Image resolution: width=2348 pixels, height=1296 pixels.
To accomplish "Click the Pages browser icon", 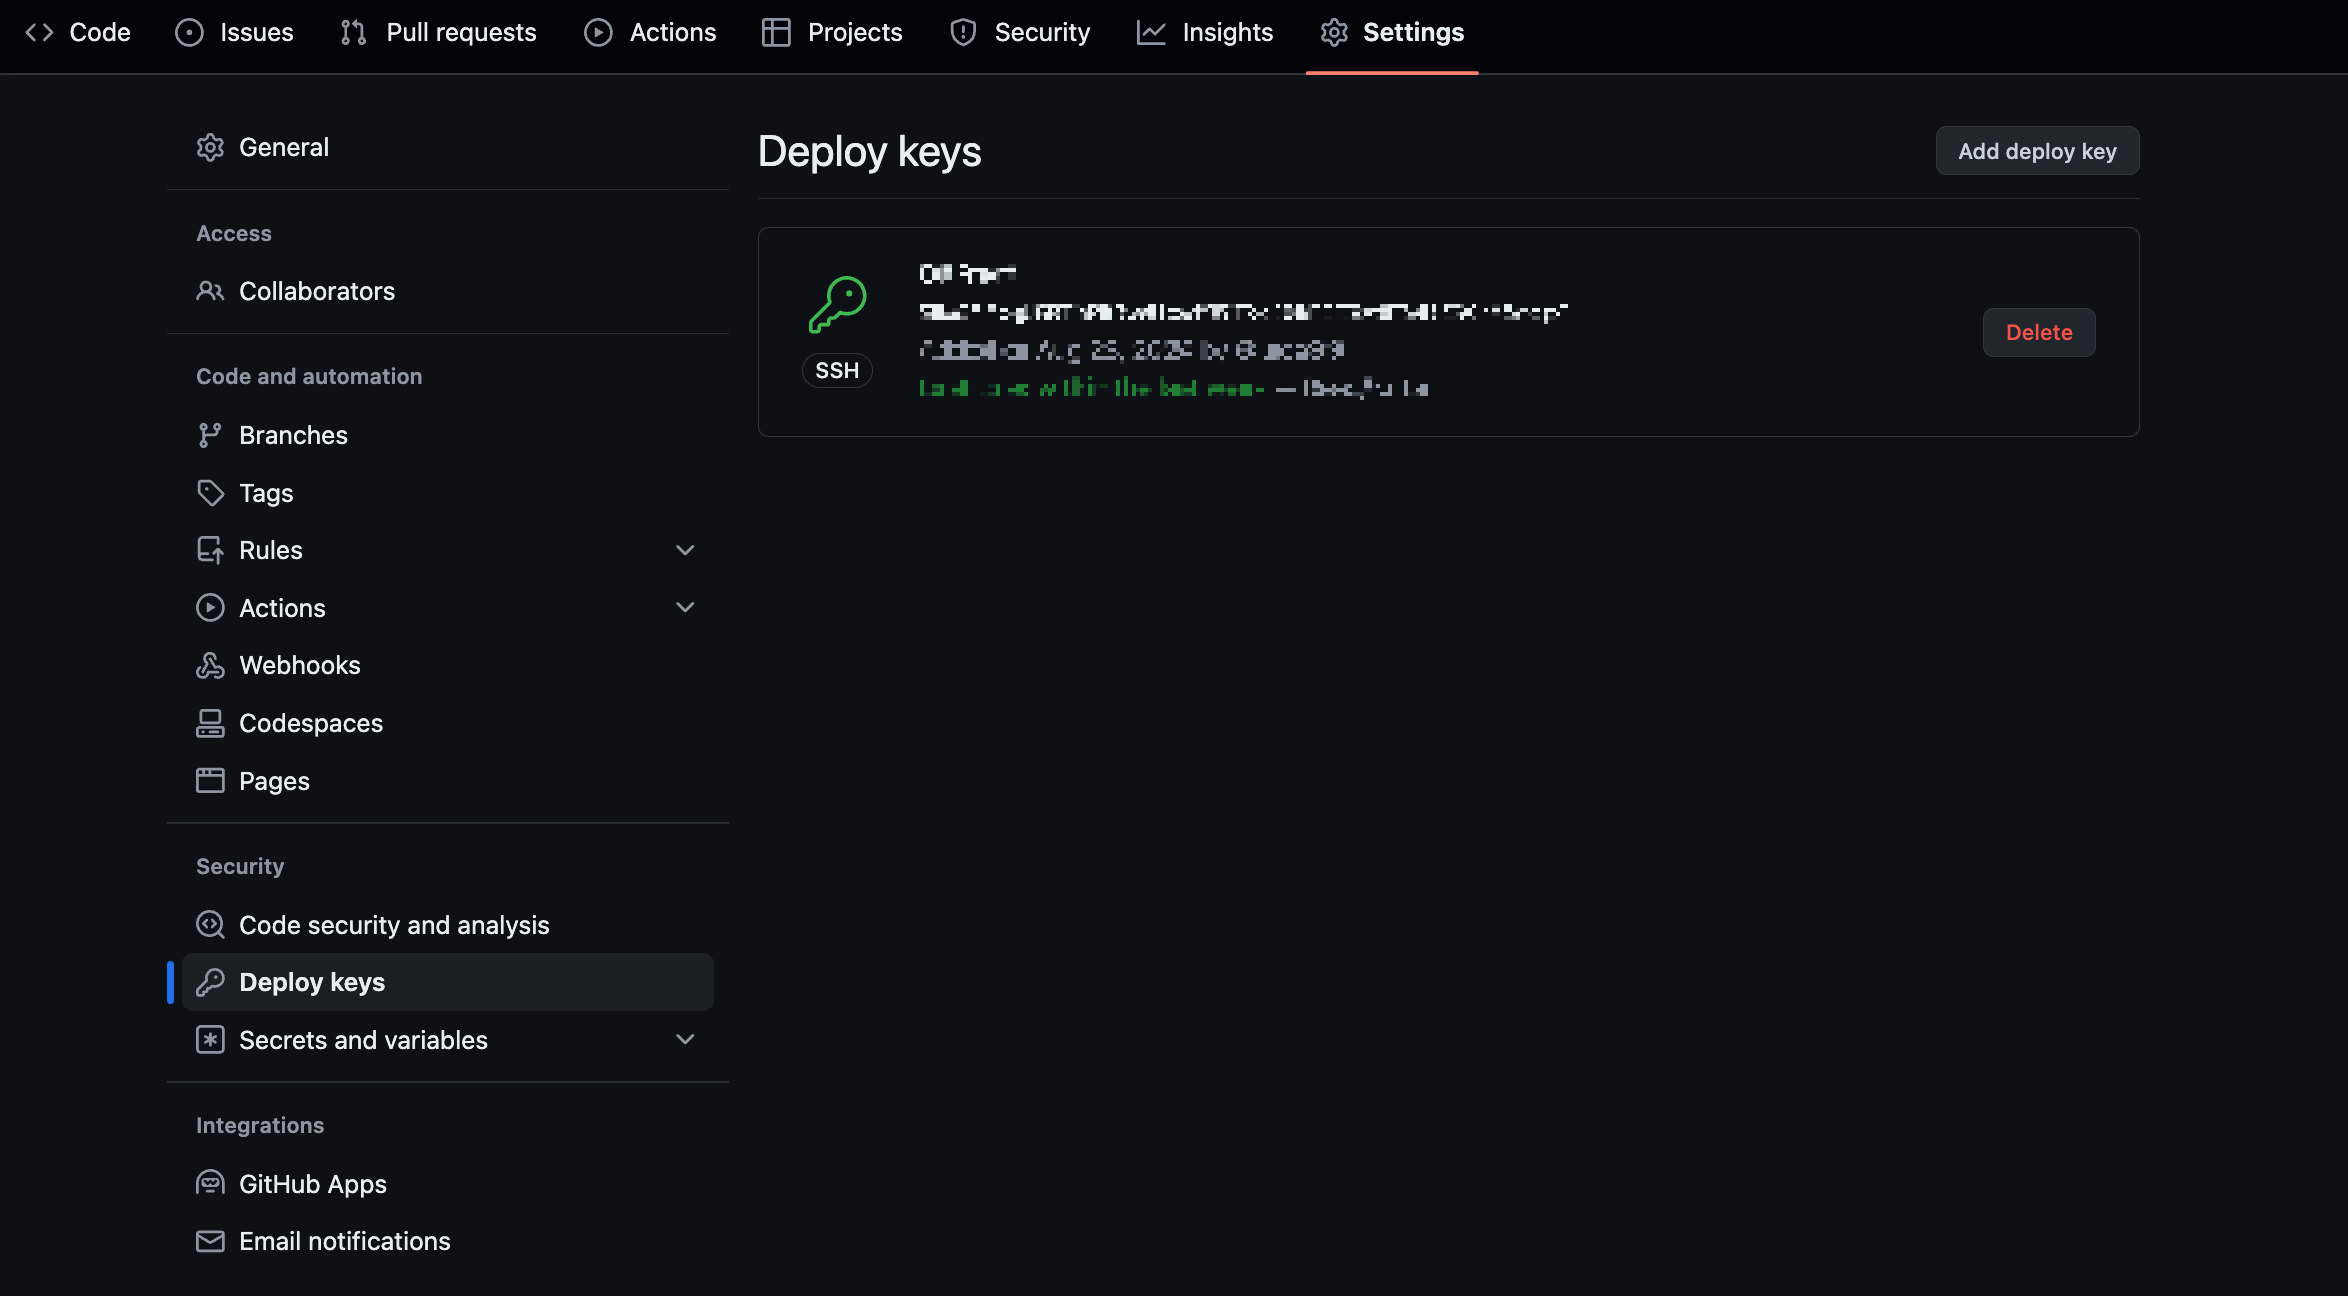I will pos(210,781).
